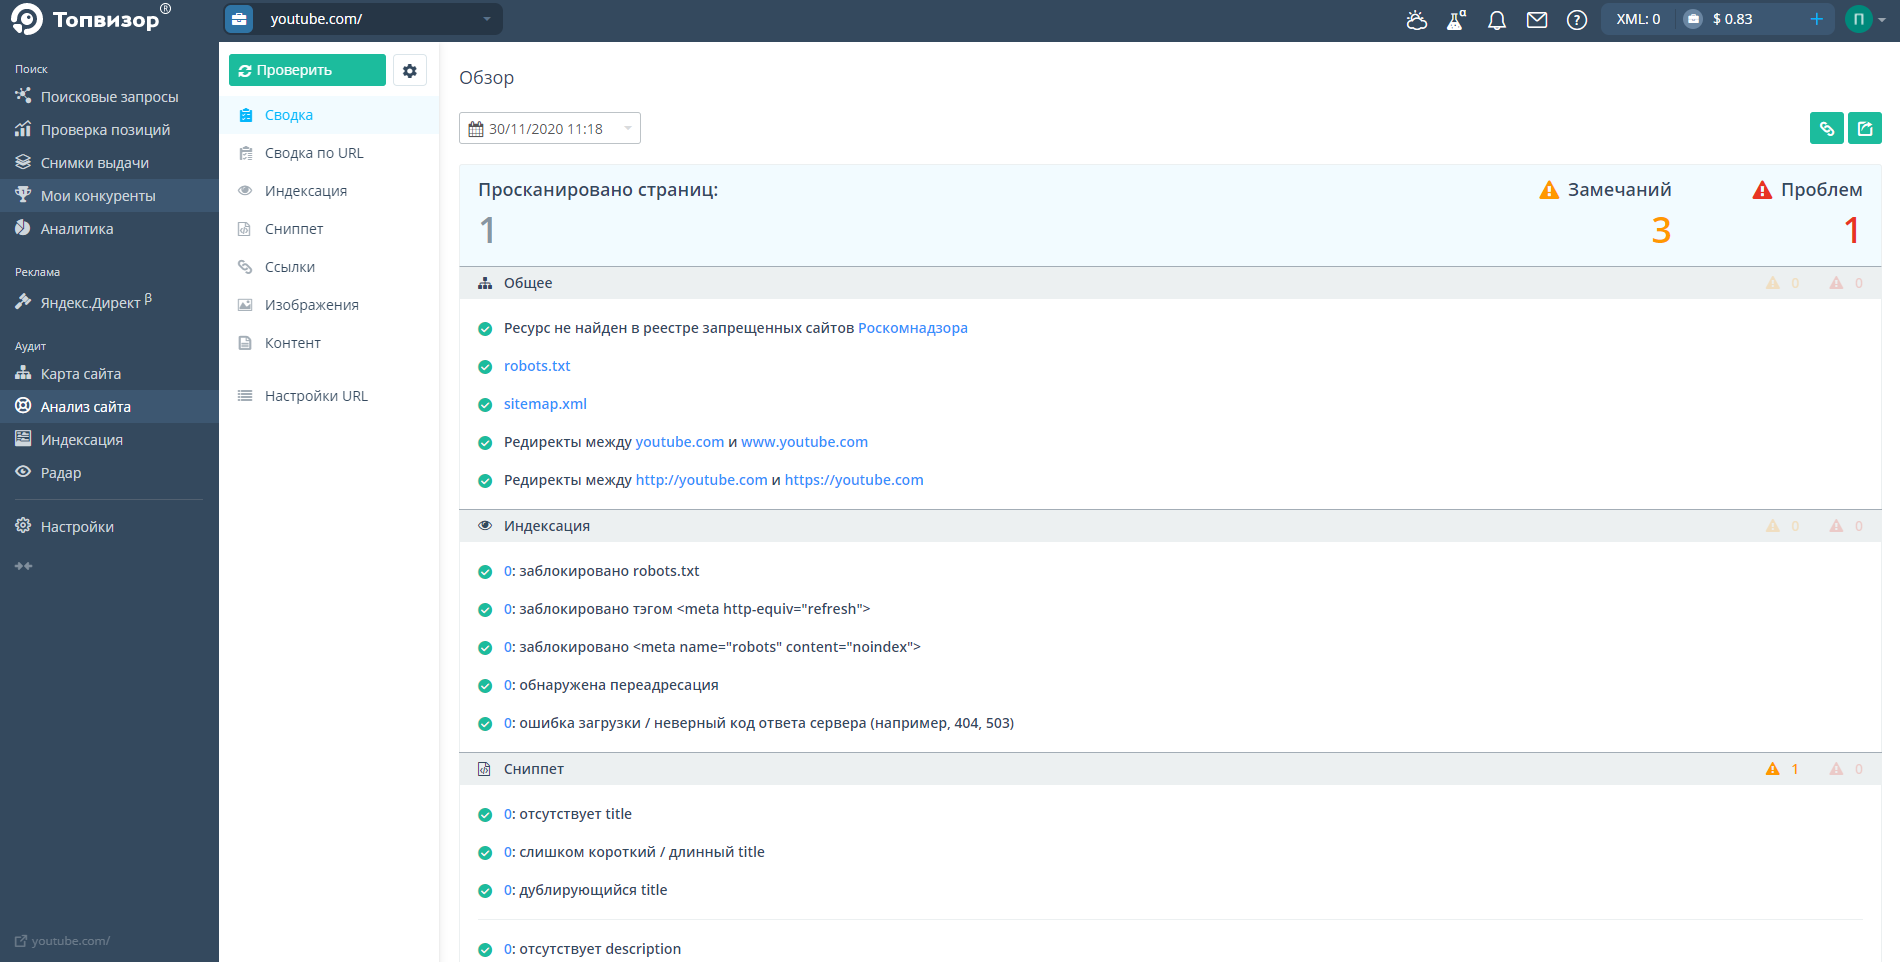The width and height of the screenshot is (1900, 962).
Task: Open Индексация in left dark sidebar
Action: click(x=109, y=440)
